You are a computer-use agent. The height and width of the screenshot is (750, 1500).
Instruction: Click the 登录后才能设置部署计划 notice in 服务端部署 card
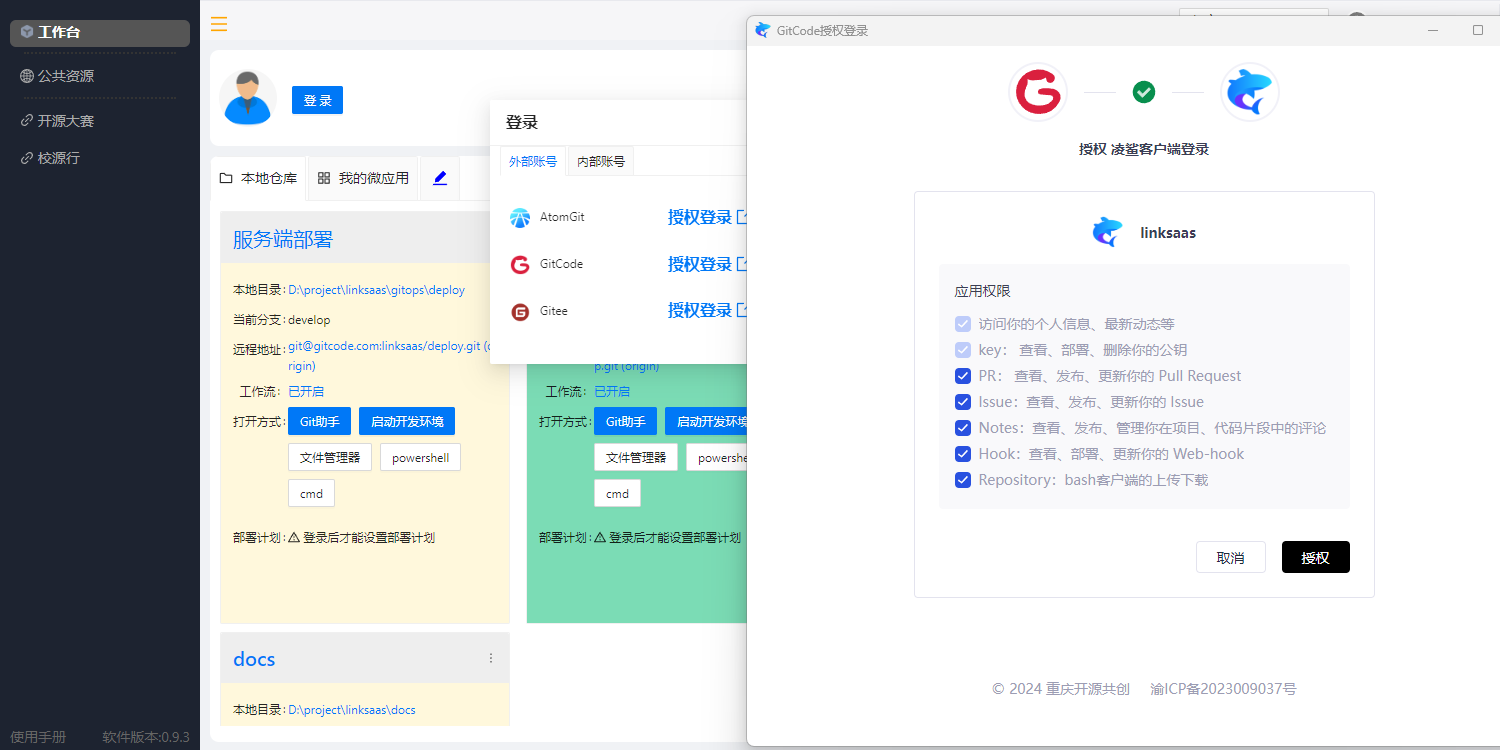point(369,537)
